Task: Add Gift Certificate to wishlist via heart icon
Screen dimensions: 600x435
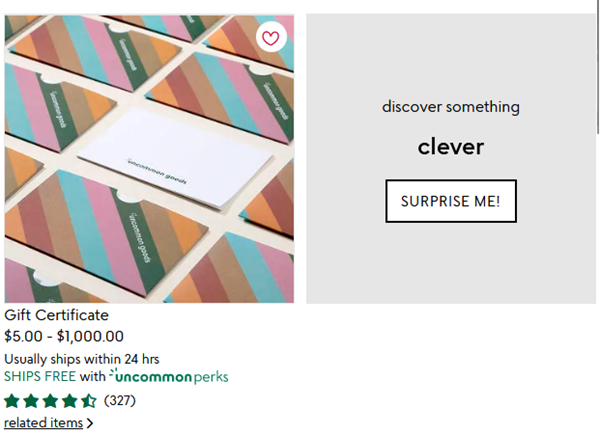Action: (271, 38)
